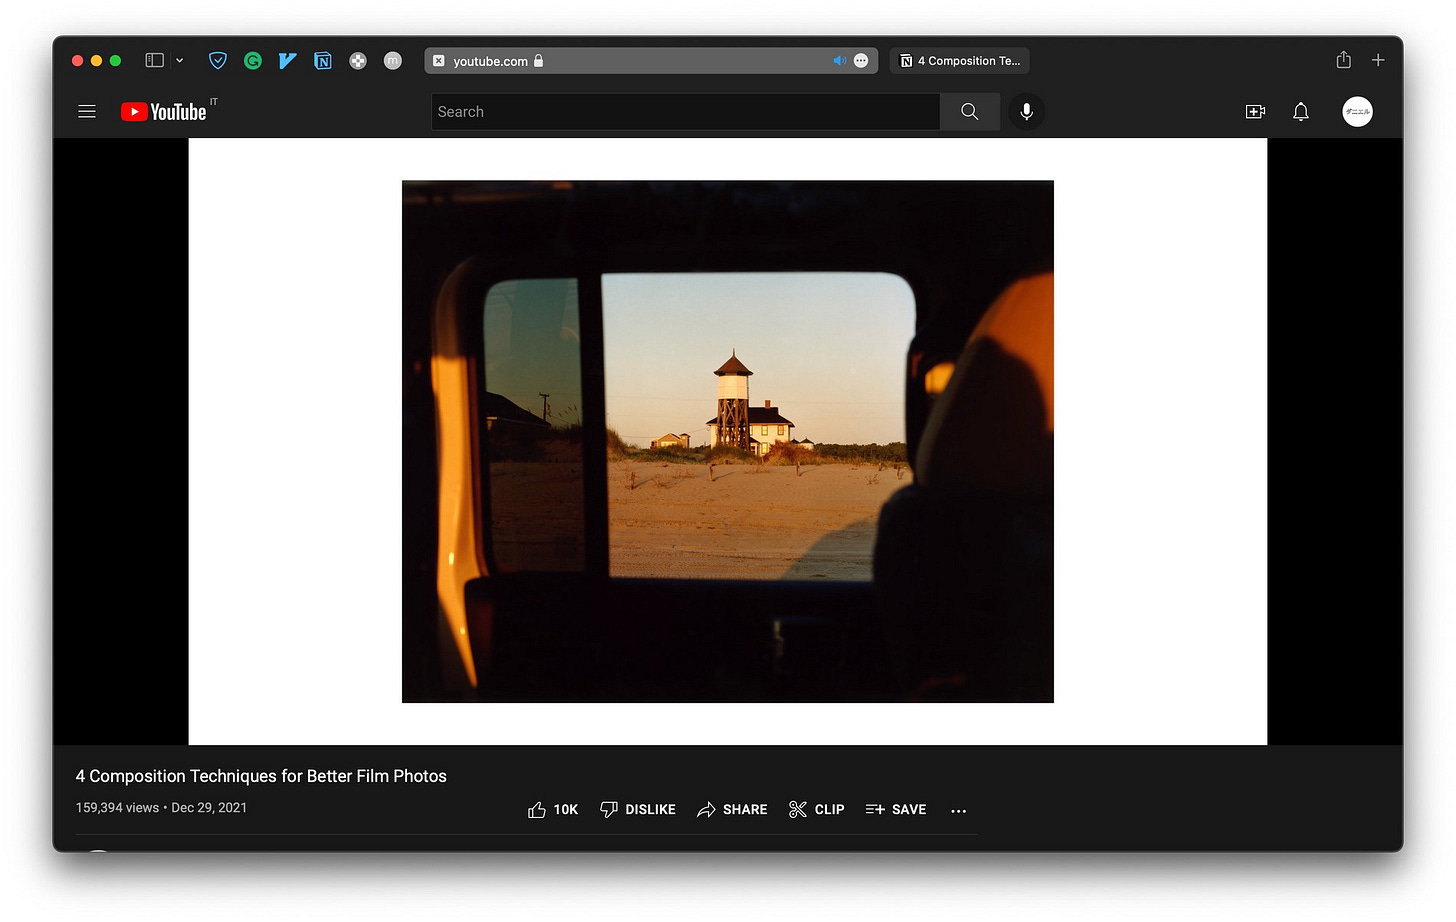
Task: Create a CLIP with scissors button
Action: 817,810
